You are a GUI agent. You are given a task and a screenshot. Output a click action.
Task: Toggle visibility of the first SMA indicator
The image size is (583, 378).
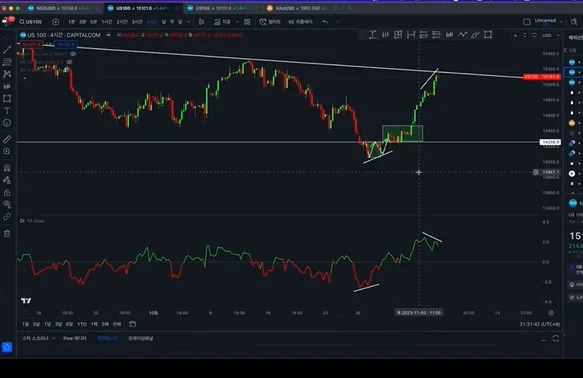73,54
